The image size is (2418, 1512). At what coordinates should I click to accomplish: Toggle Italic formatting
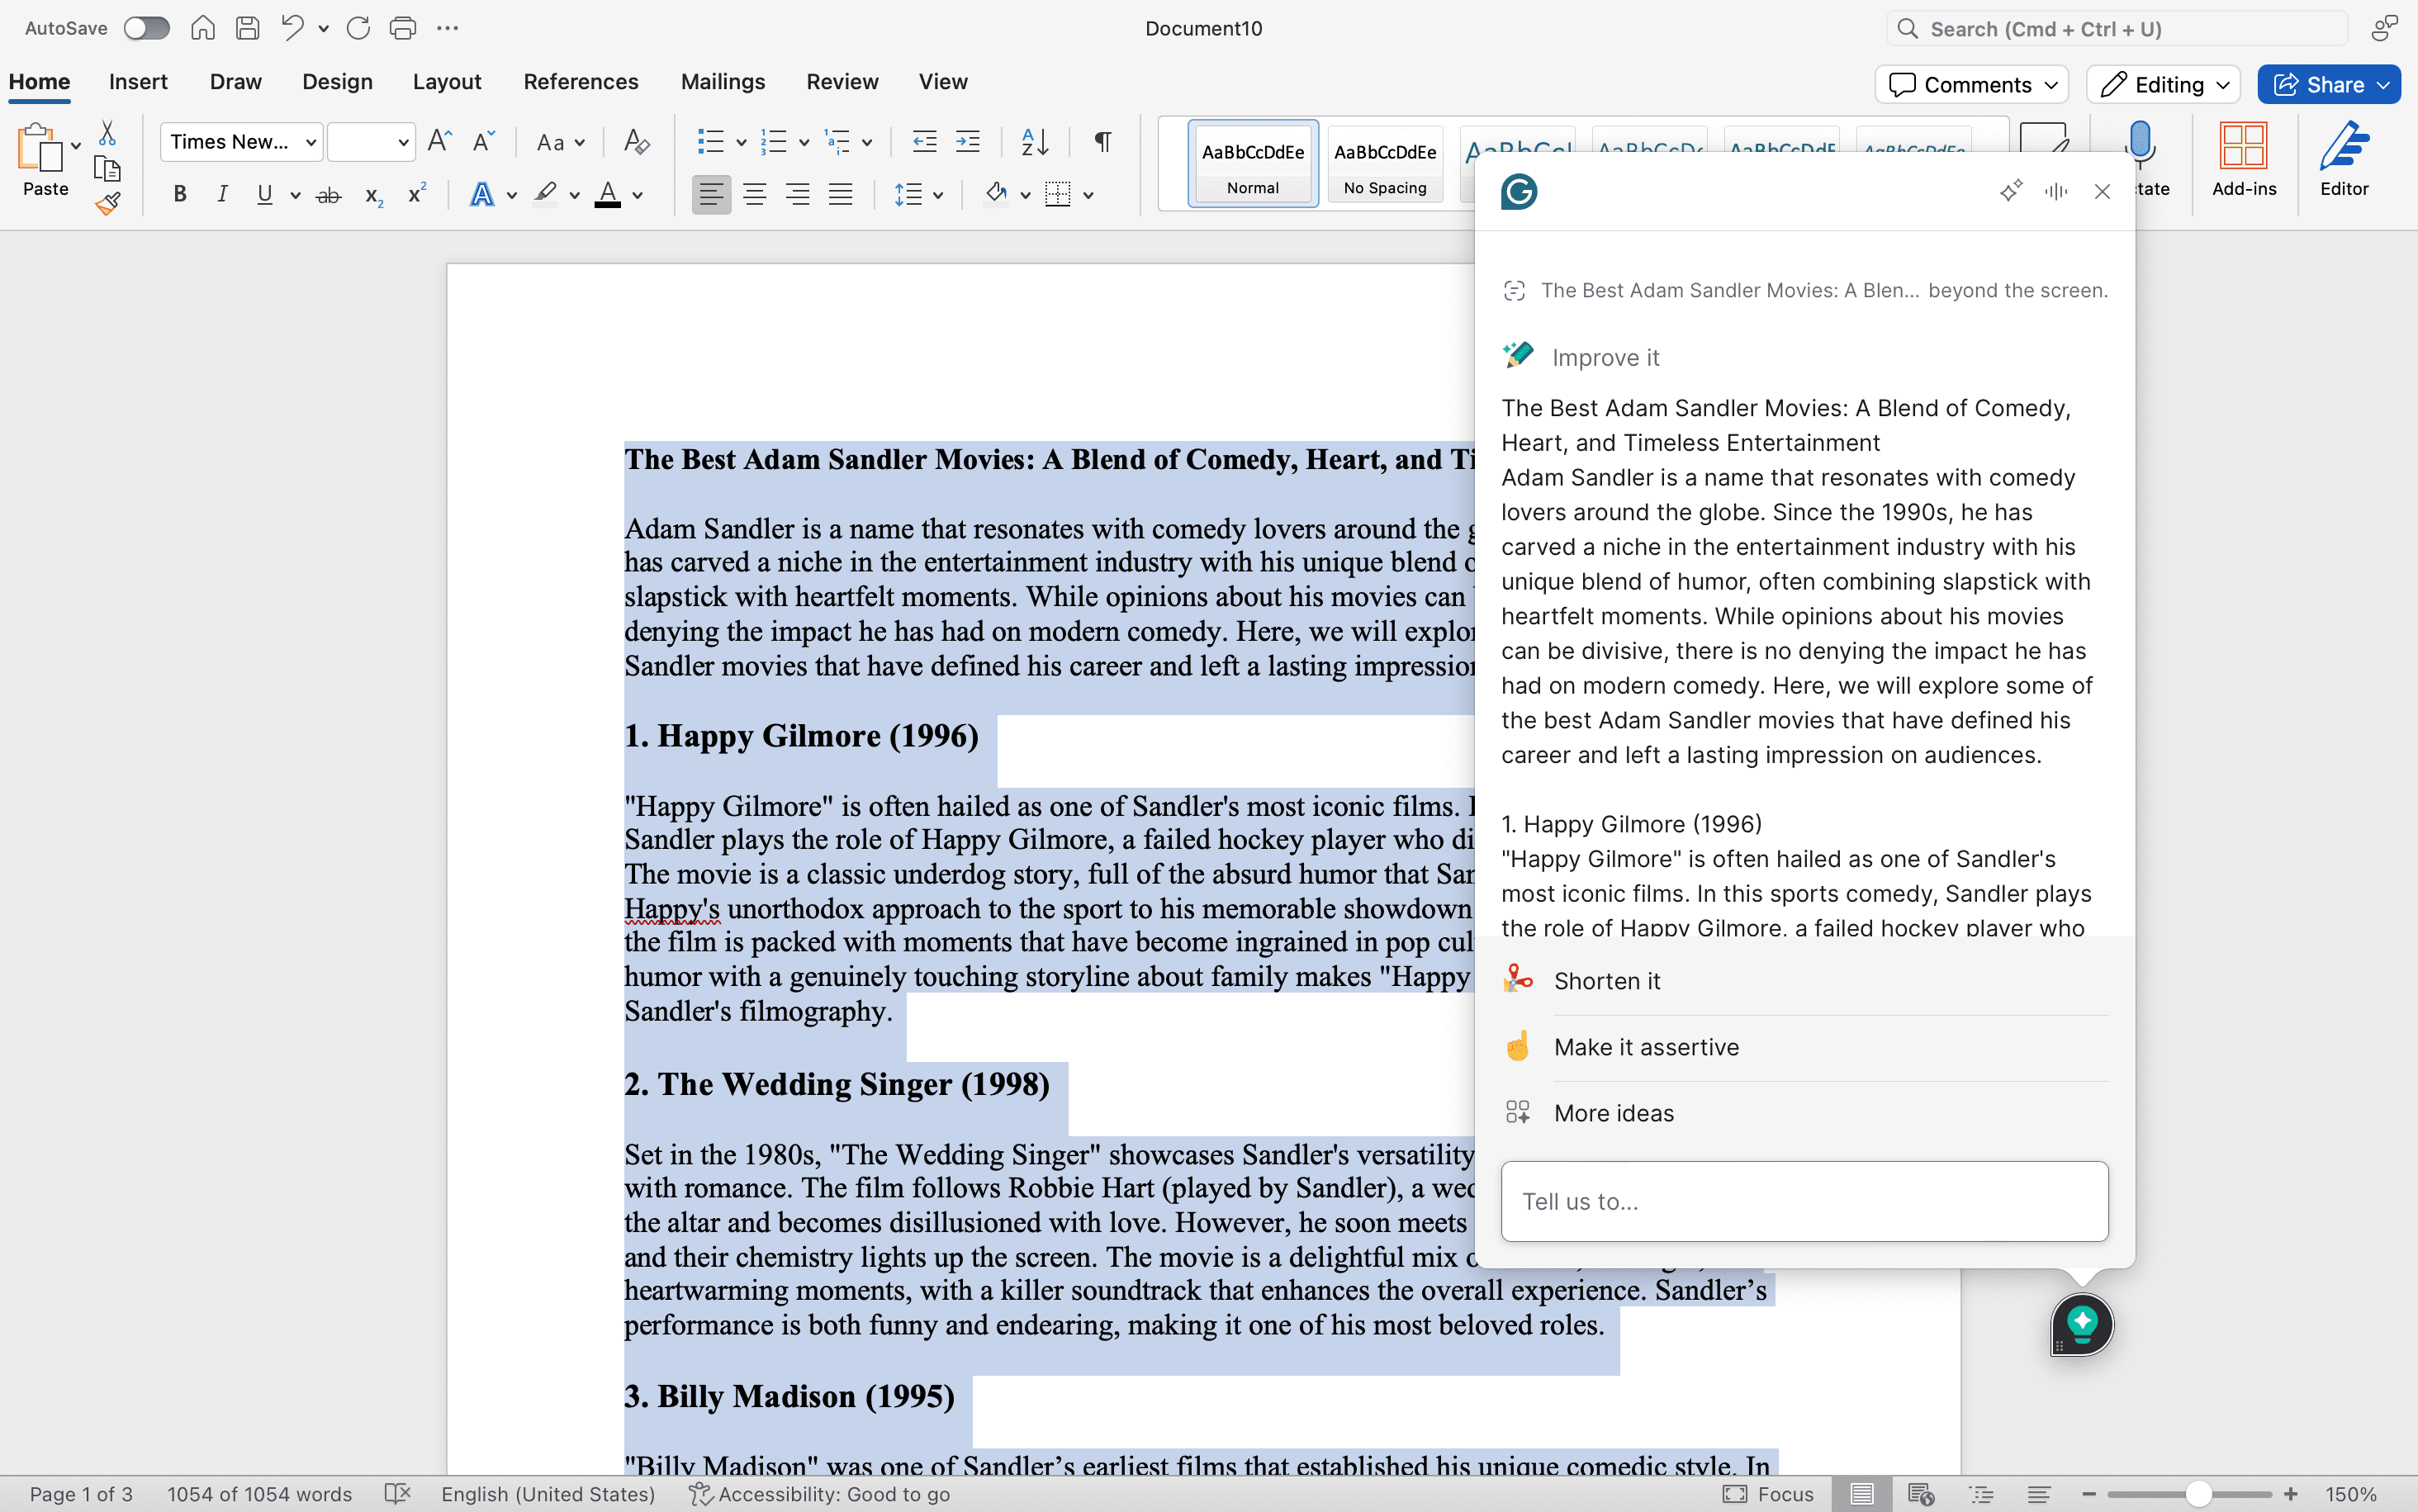pyautogui.click(x=222, y=195)
